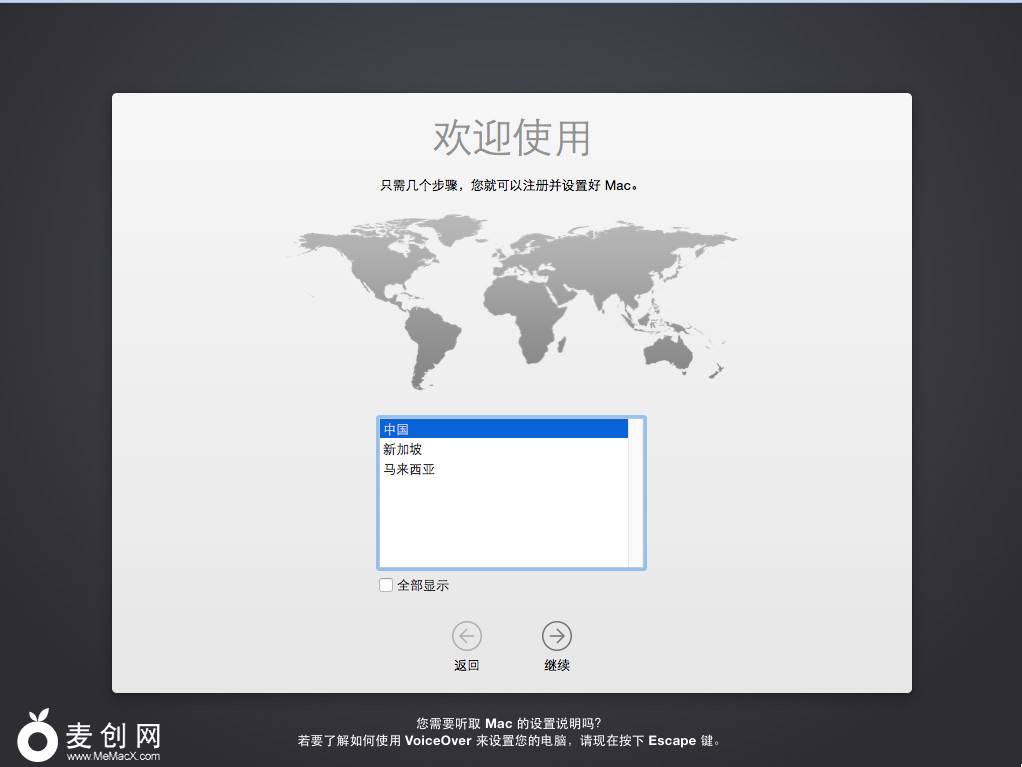Click the left-arrow back icon
The height and width of the screenshot is (767, 1022).
pos(467,635)
